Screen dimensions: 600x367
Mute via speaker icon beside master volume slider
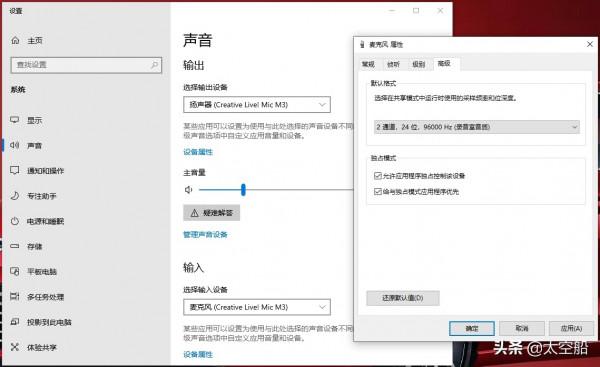coord(188,190)
